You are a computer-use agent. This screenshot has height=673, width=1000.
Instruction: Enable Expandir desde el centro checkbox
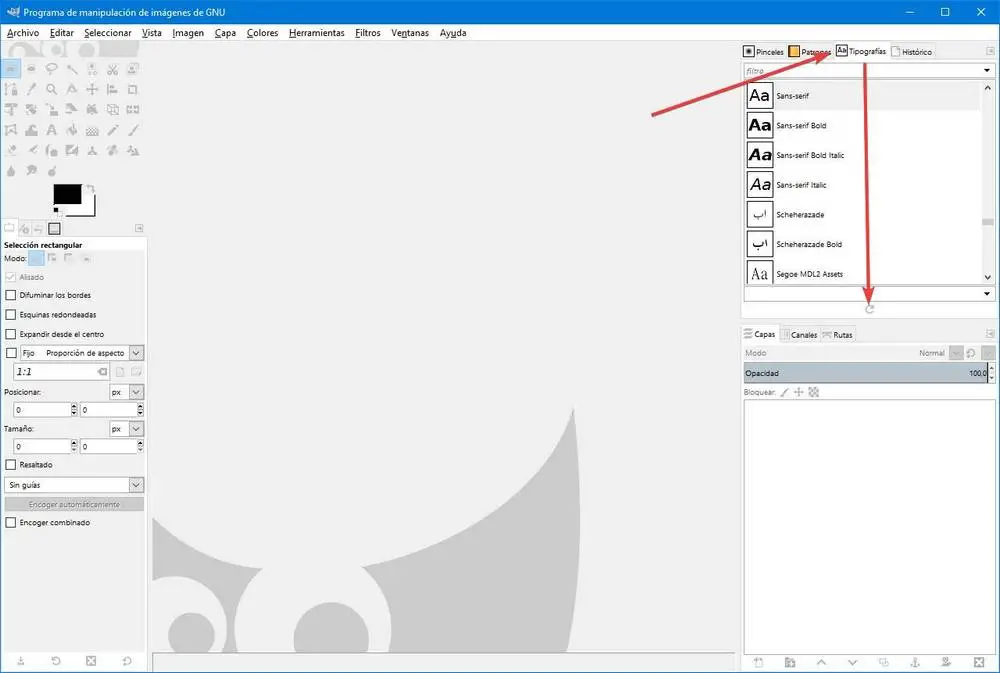click(x=11, y=334)
